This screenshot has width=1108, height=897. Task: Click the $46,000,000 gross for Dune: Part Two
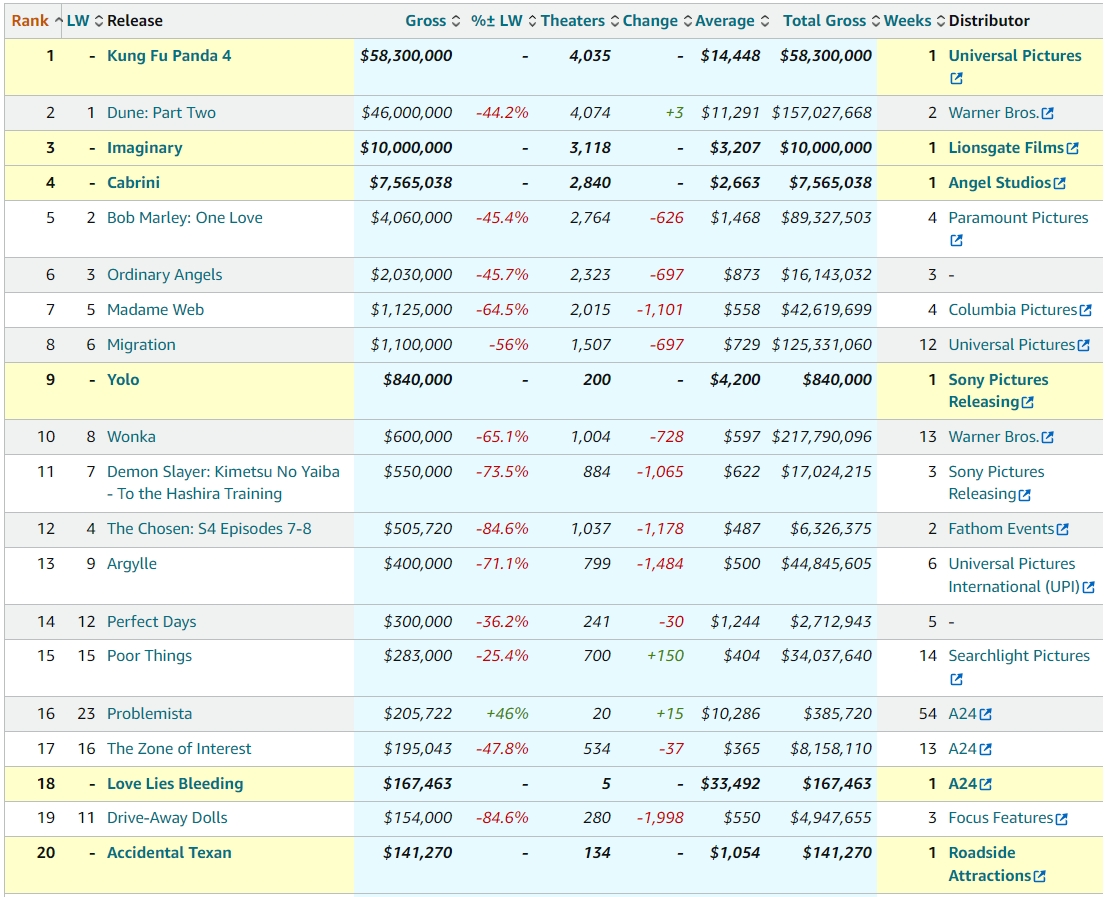406,113
